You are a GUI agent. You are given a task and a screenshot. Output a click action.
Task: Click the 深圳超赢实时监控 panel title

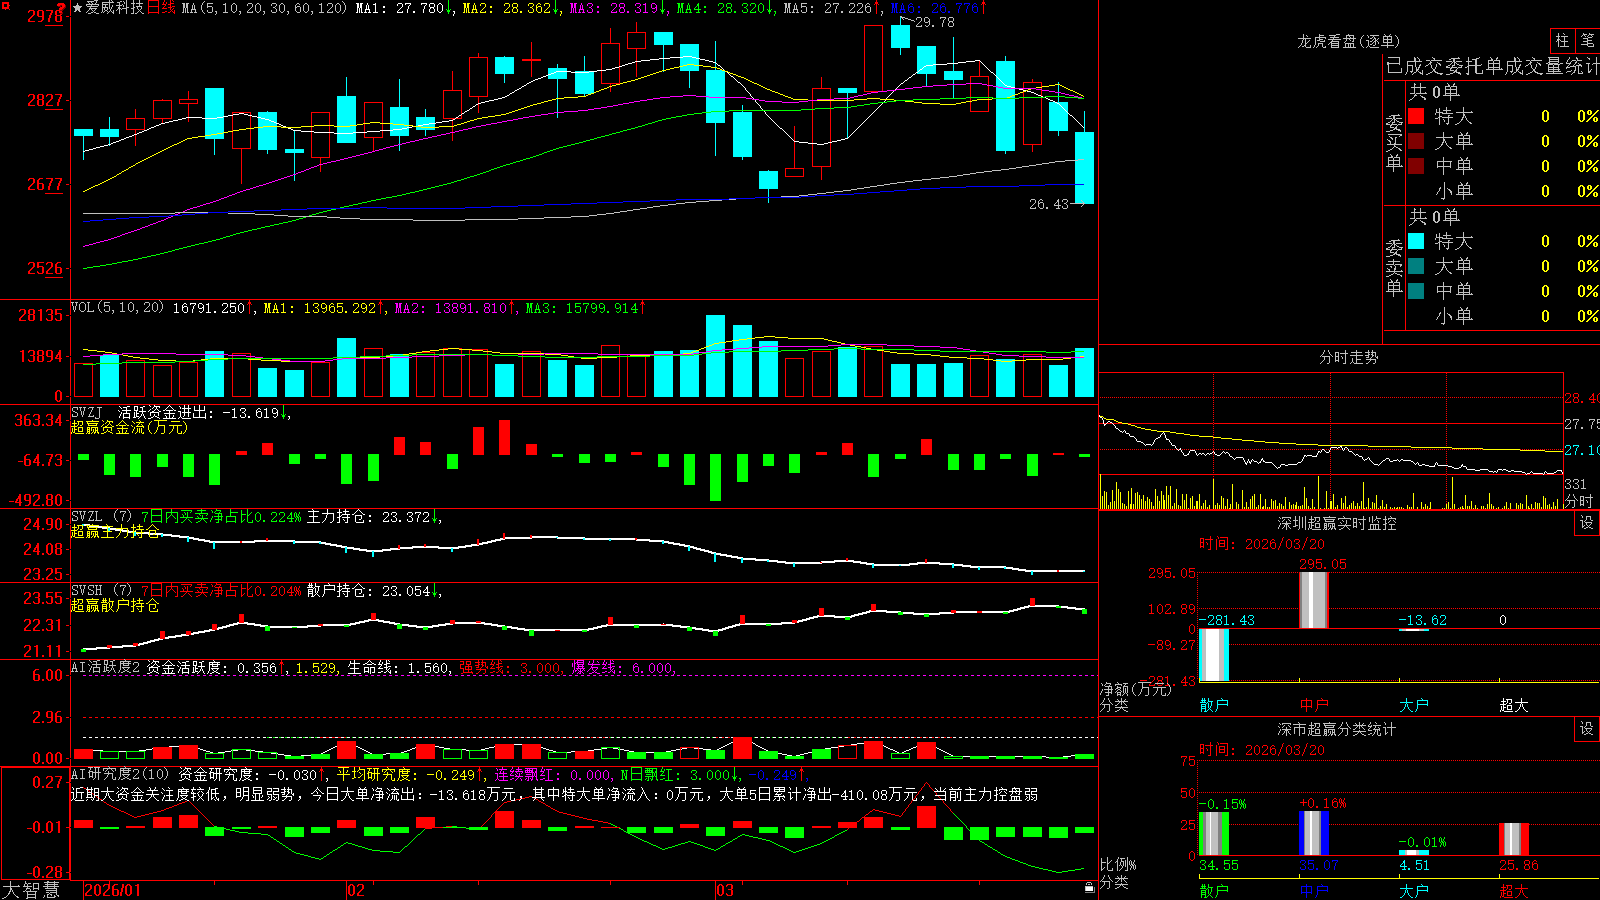[x=1337, y=523]
